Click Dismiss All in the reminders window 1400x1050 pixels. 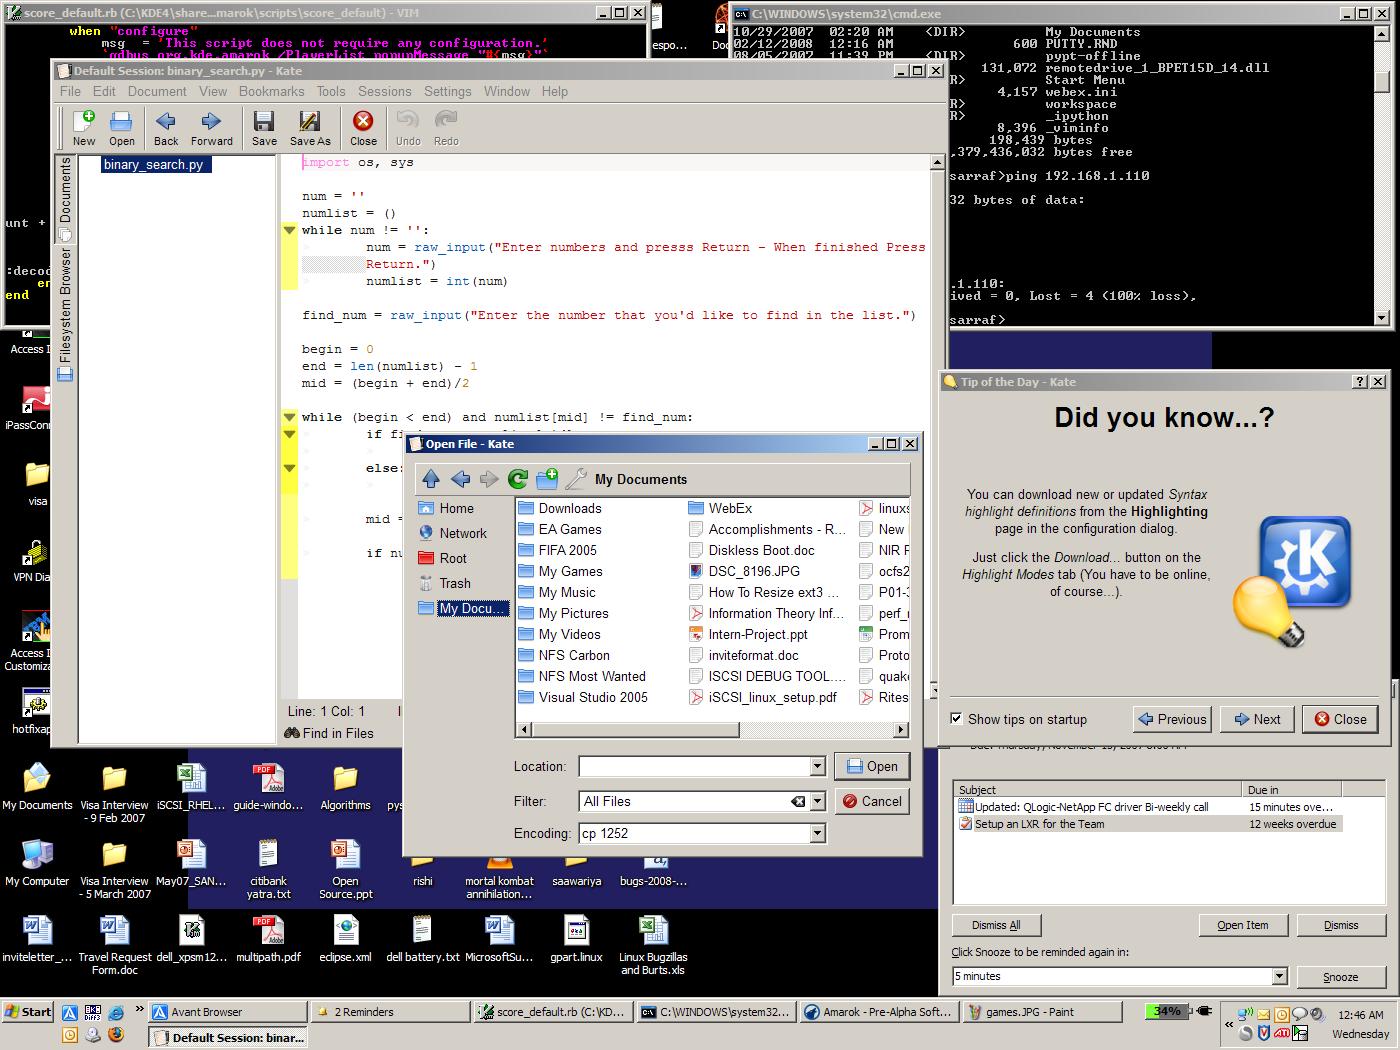995,925
